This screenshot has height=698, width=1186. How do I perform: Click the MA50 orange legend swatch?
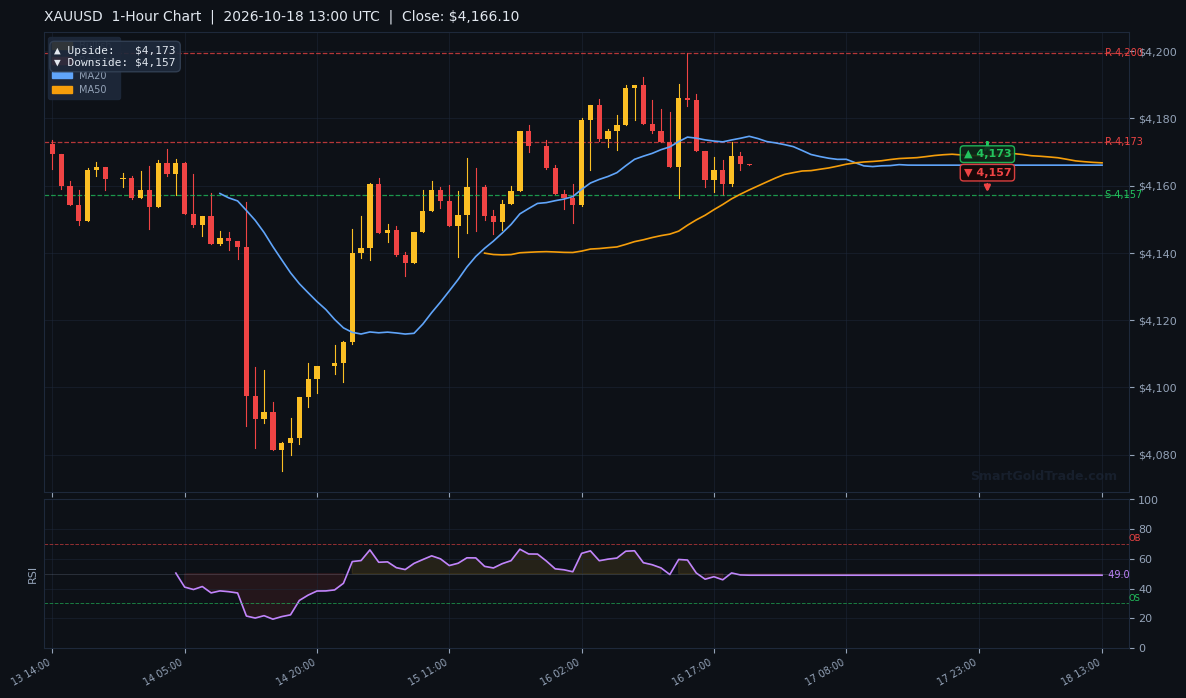(62, 89)
